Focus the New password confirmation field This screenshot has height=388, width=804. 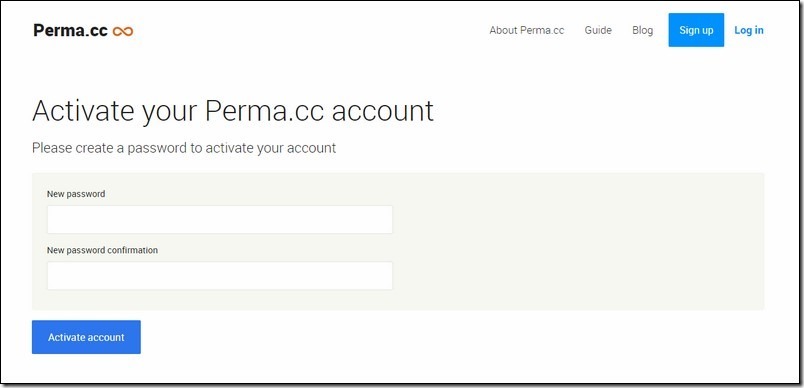220,276
